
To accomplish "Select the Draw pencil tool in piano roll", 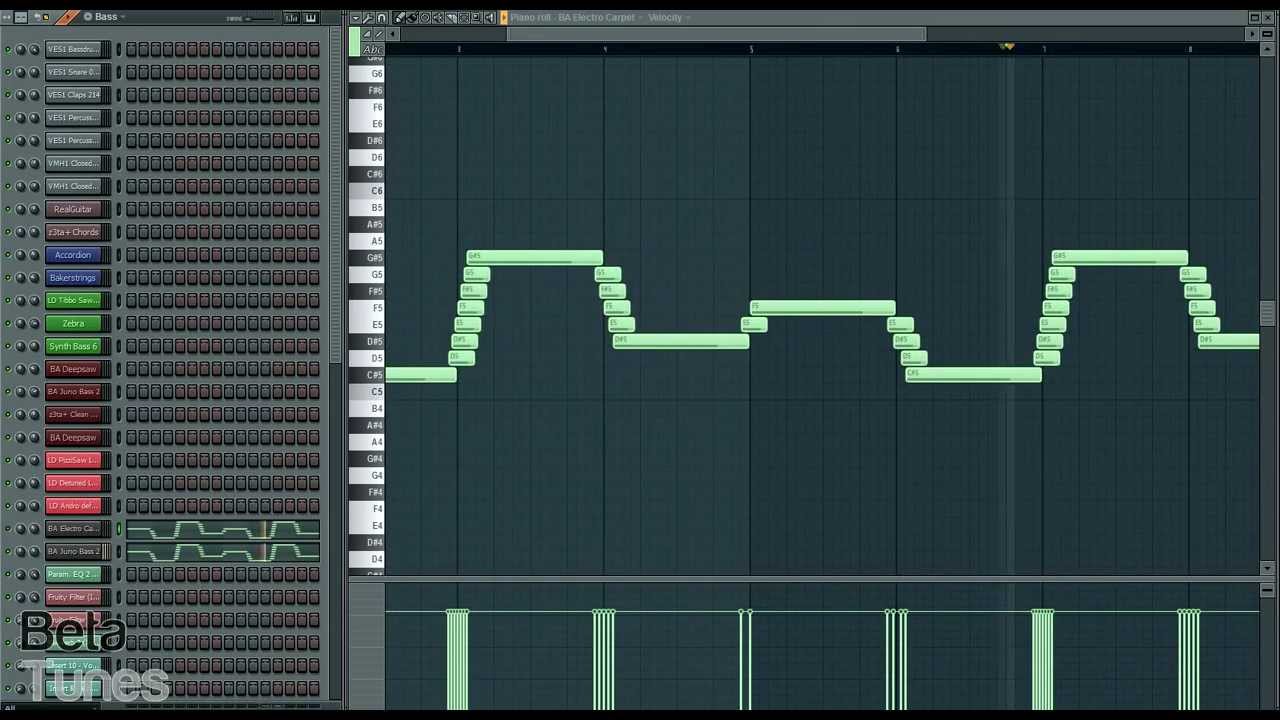I will [x=398, y=17].
